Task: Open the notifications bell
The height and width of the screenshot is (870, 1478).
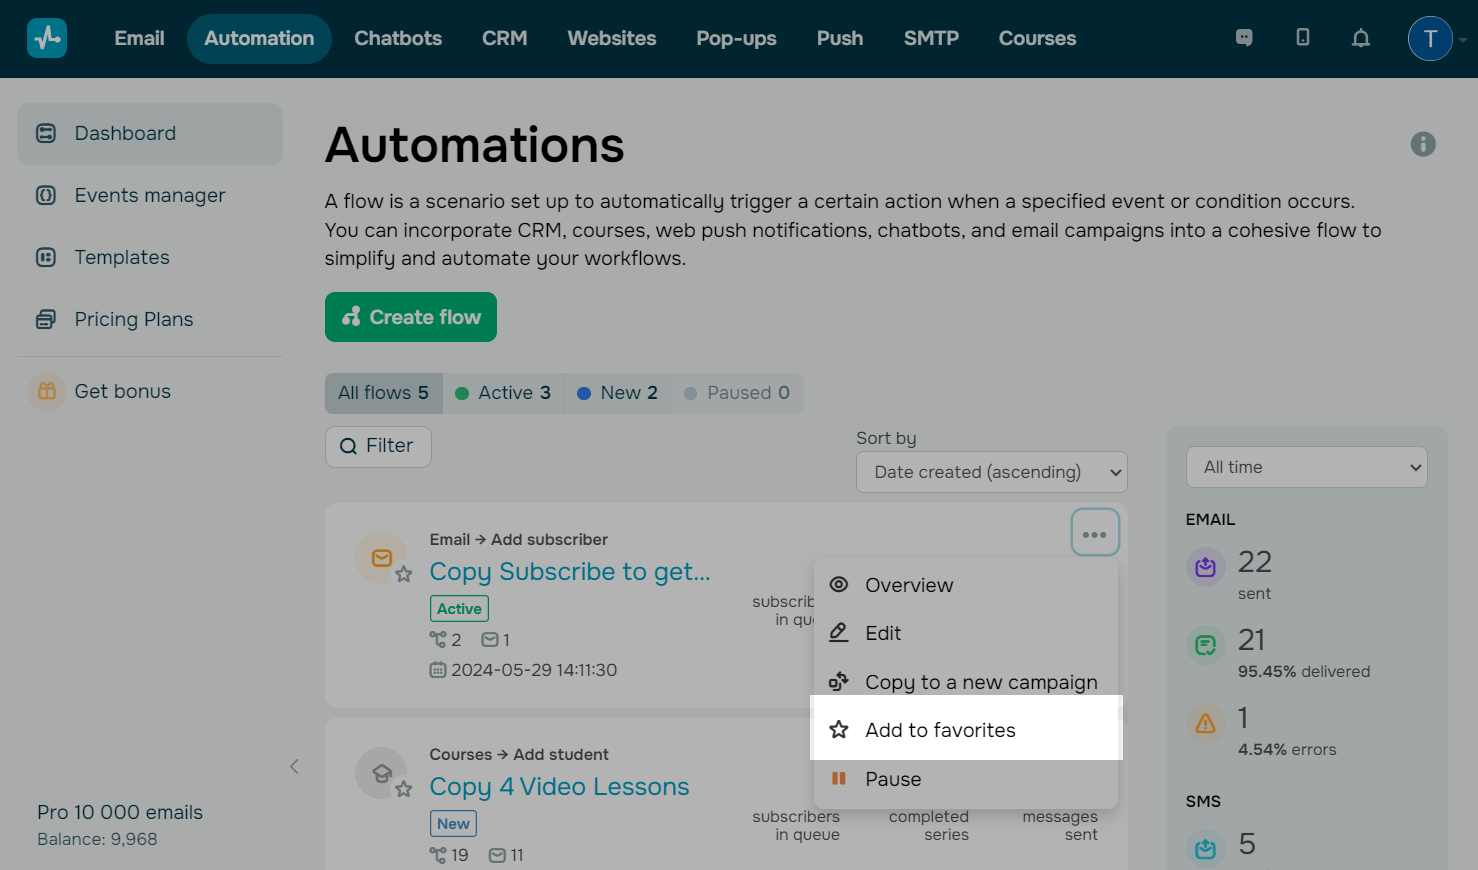Action: pos(1360,38)
